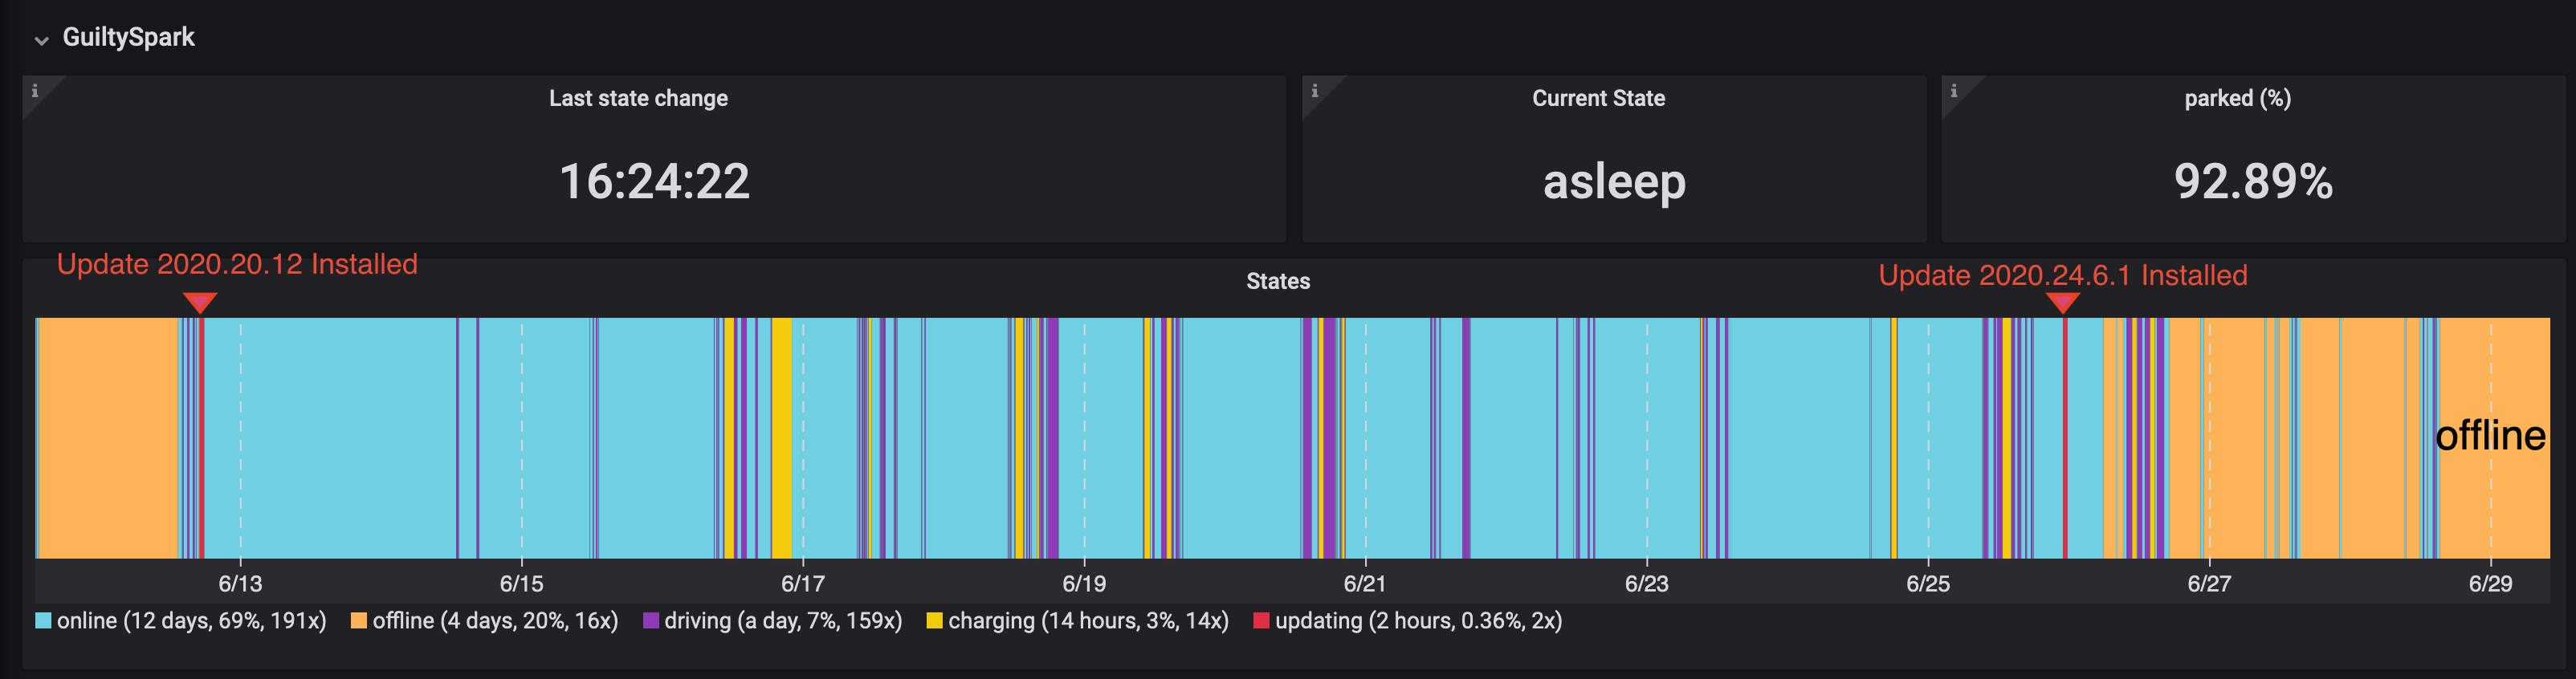Viewport: 2576px width, 679px height.
Task: Click the 6/29 time axis label
Action: click(x=2490, y=583)
